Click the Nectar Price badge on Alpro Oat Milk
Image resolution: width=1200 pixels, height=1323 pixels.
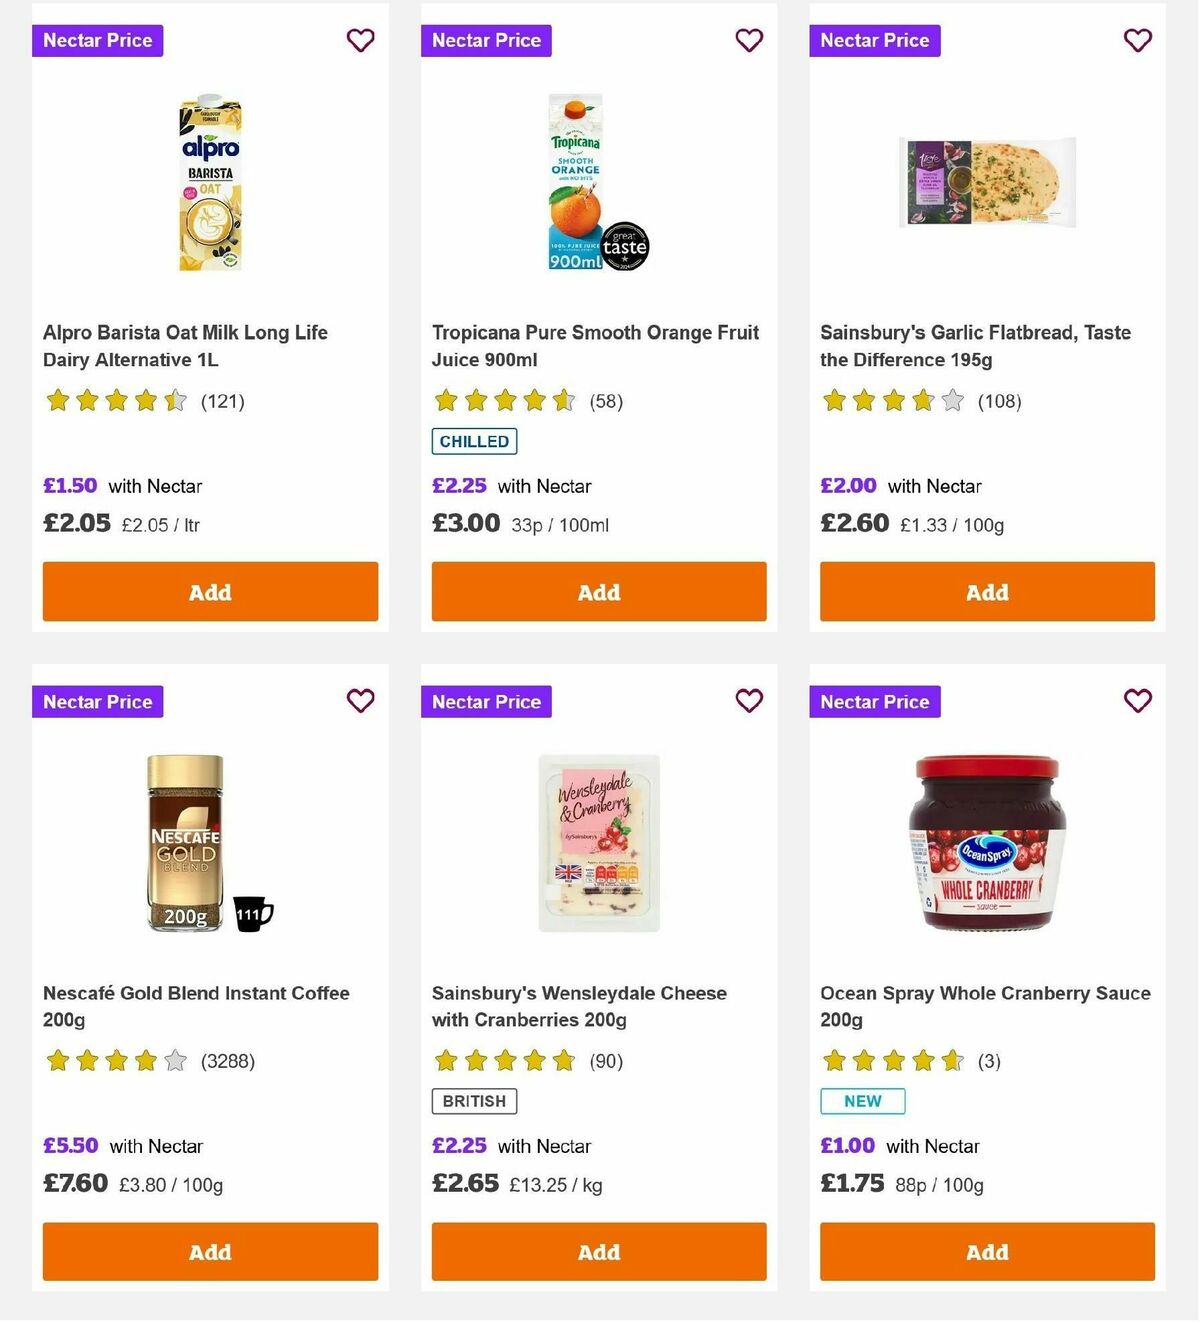pyautogui.click(x=97, y=40)
